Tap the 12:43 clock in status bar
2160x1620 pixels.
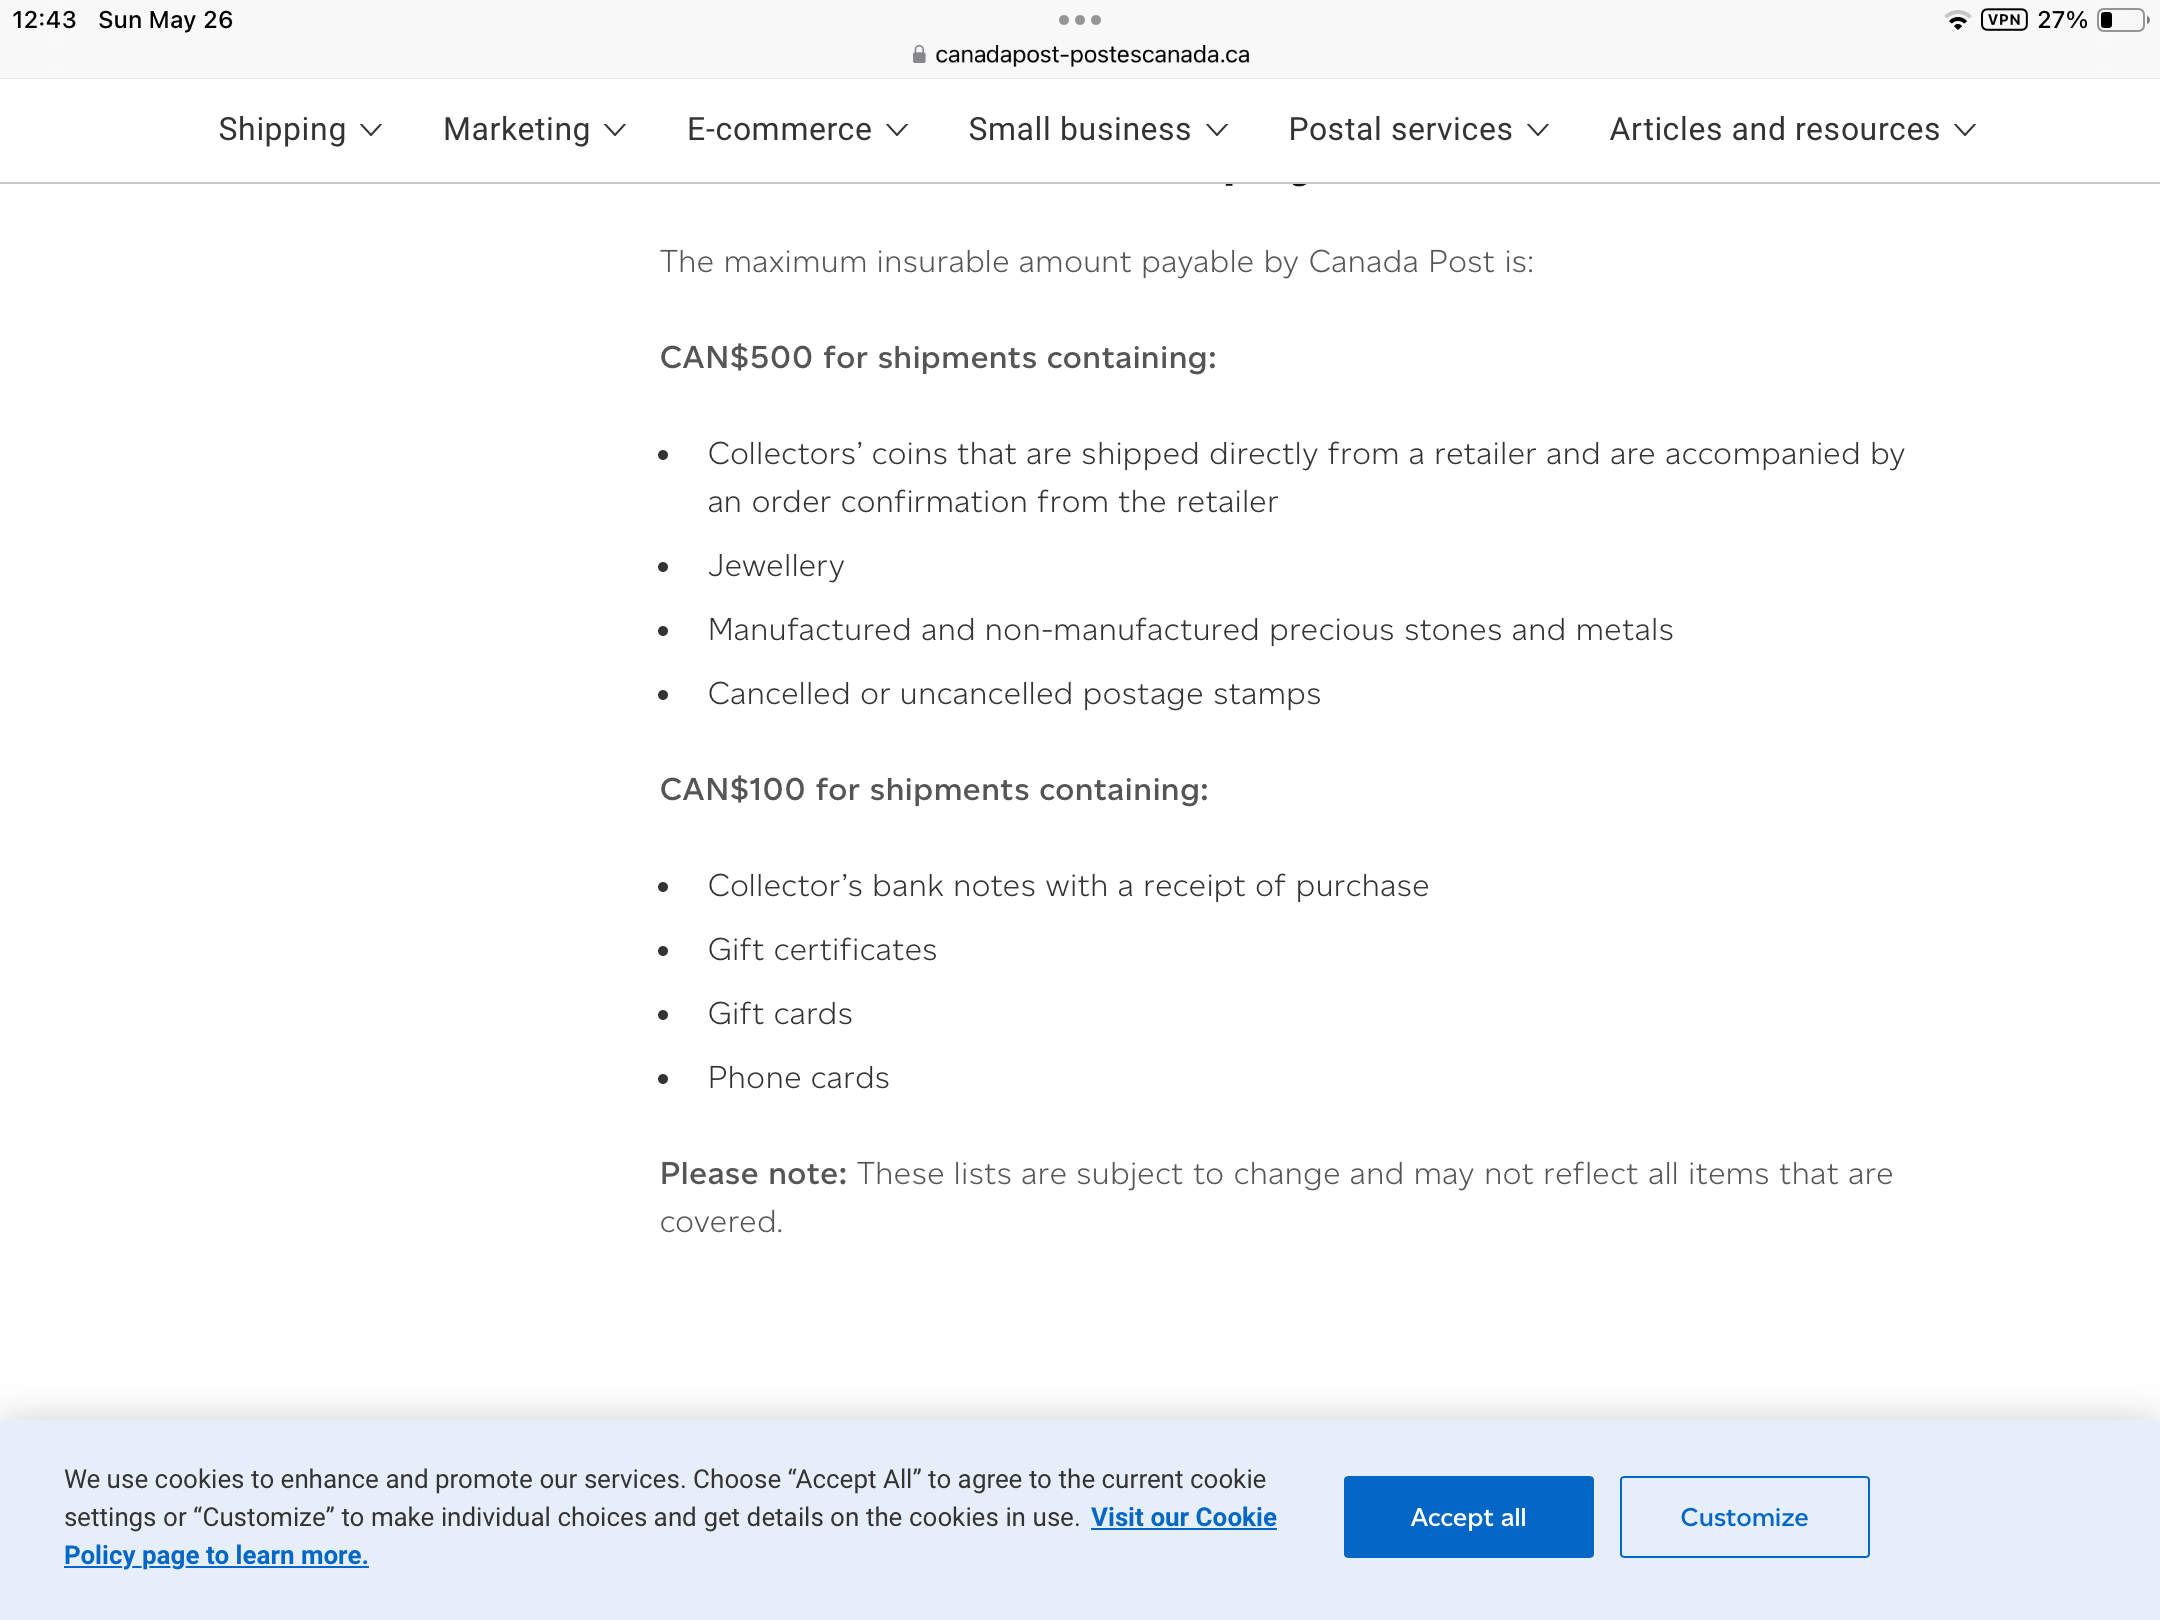pos(44,20)
